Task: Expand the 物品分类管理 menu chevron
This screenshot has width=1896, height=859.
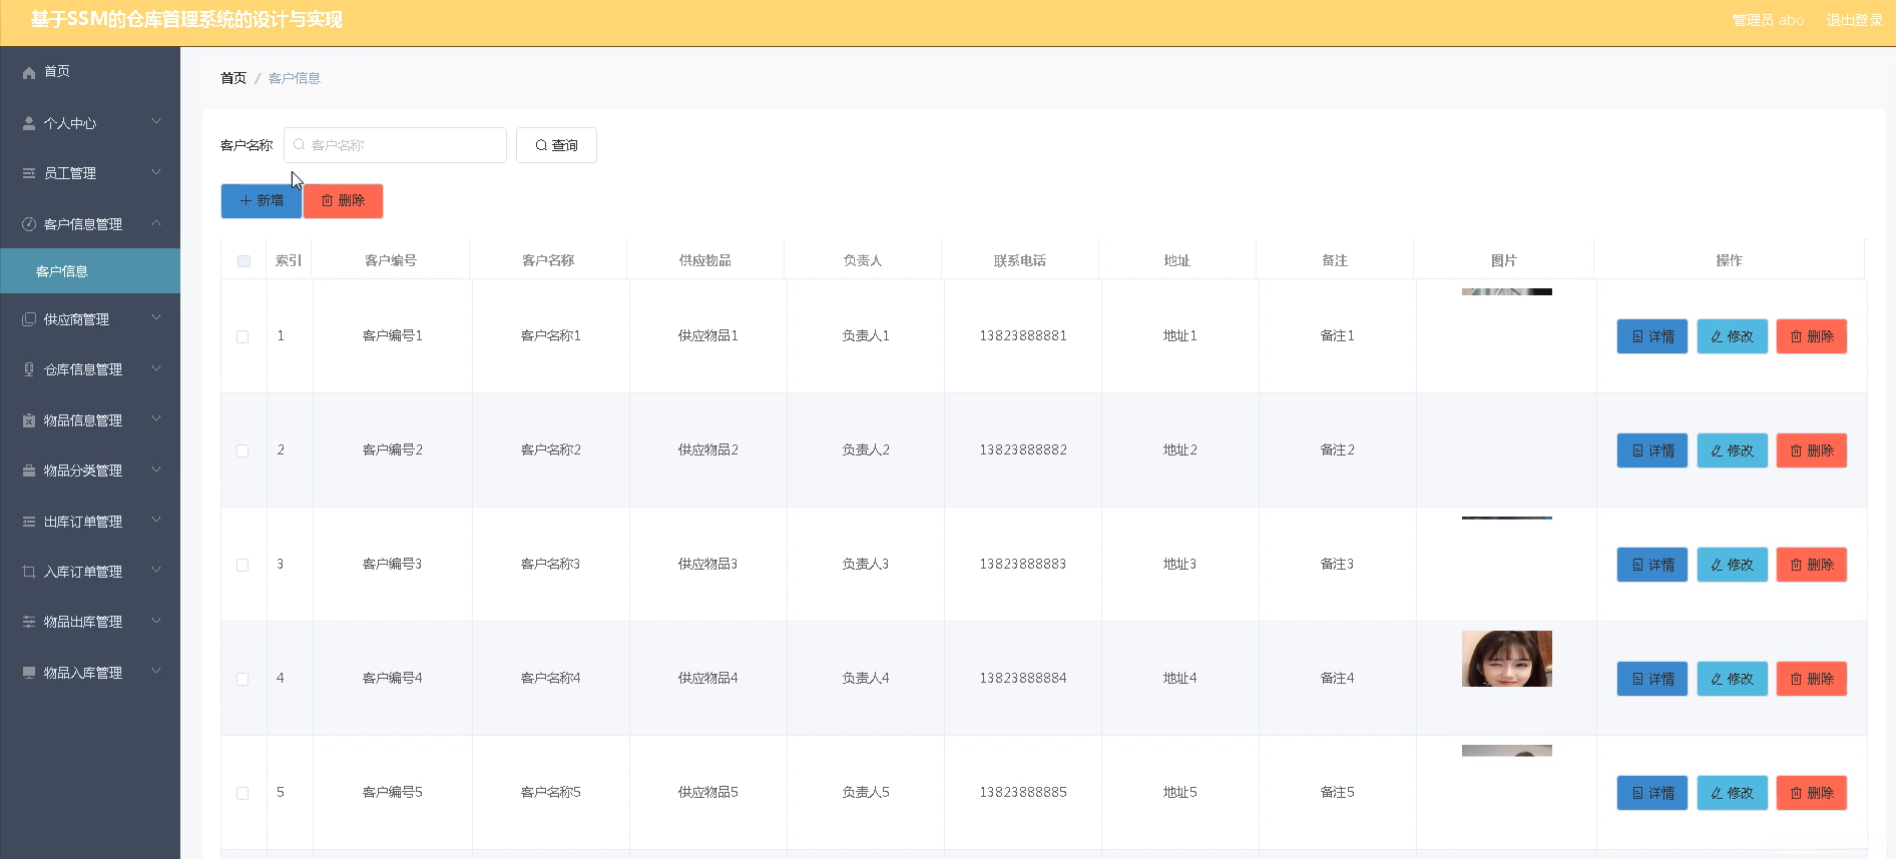Action: pyautogui.click(x=156, y=469)
